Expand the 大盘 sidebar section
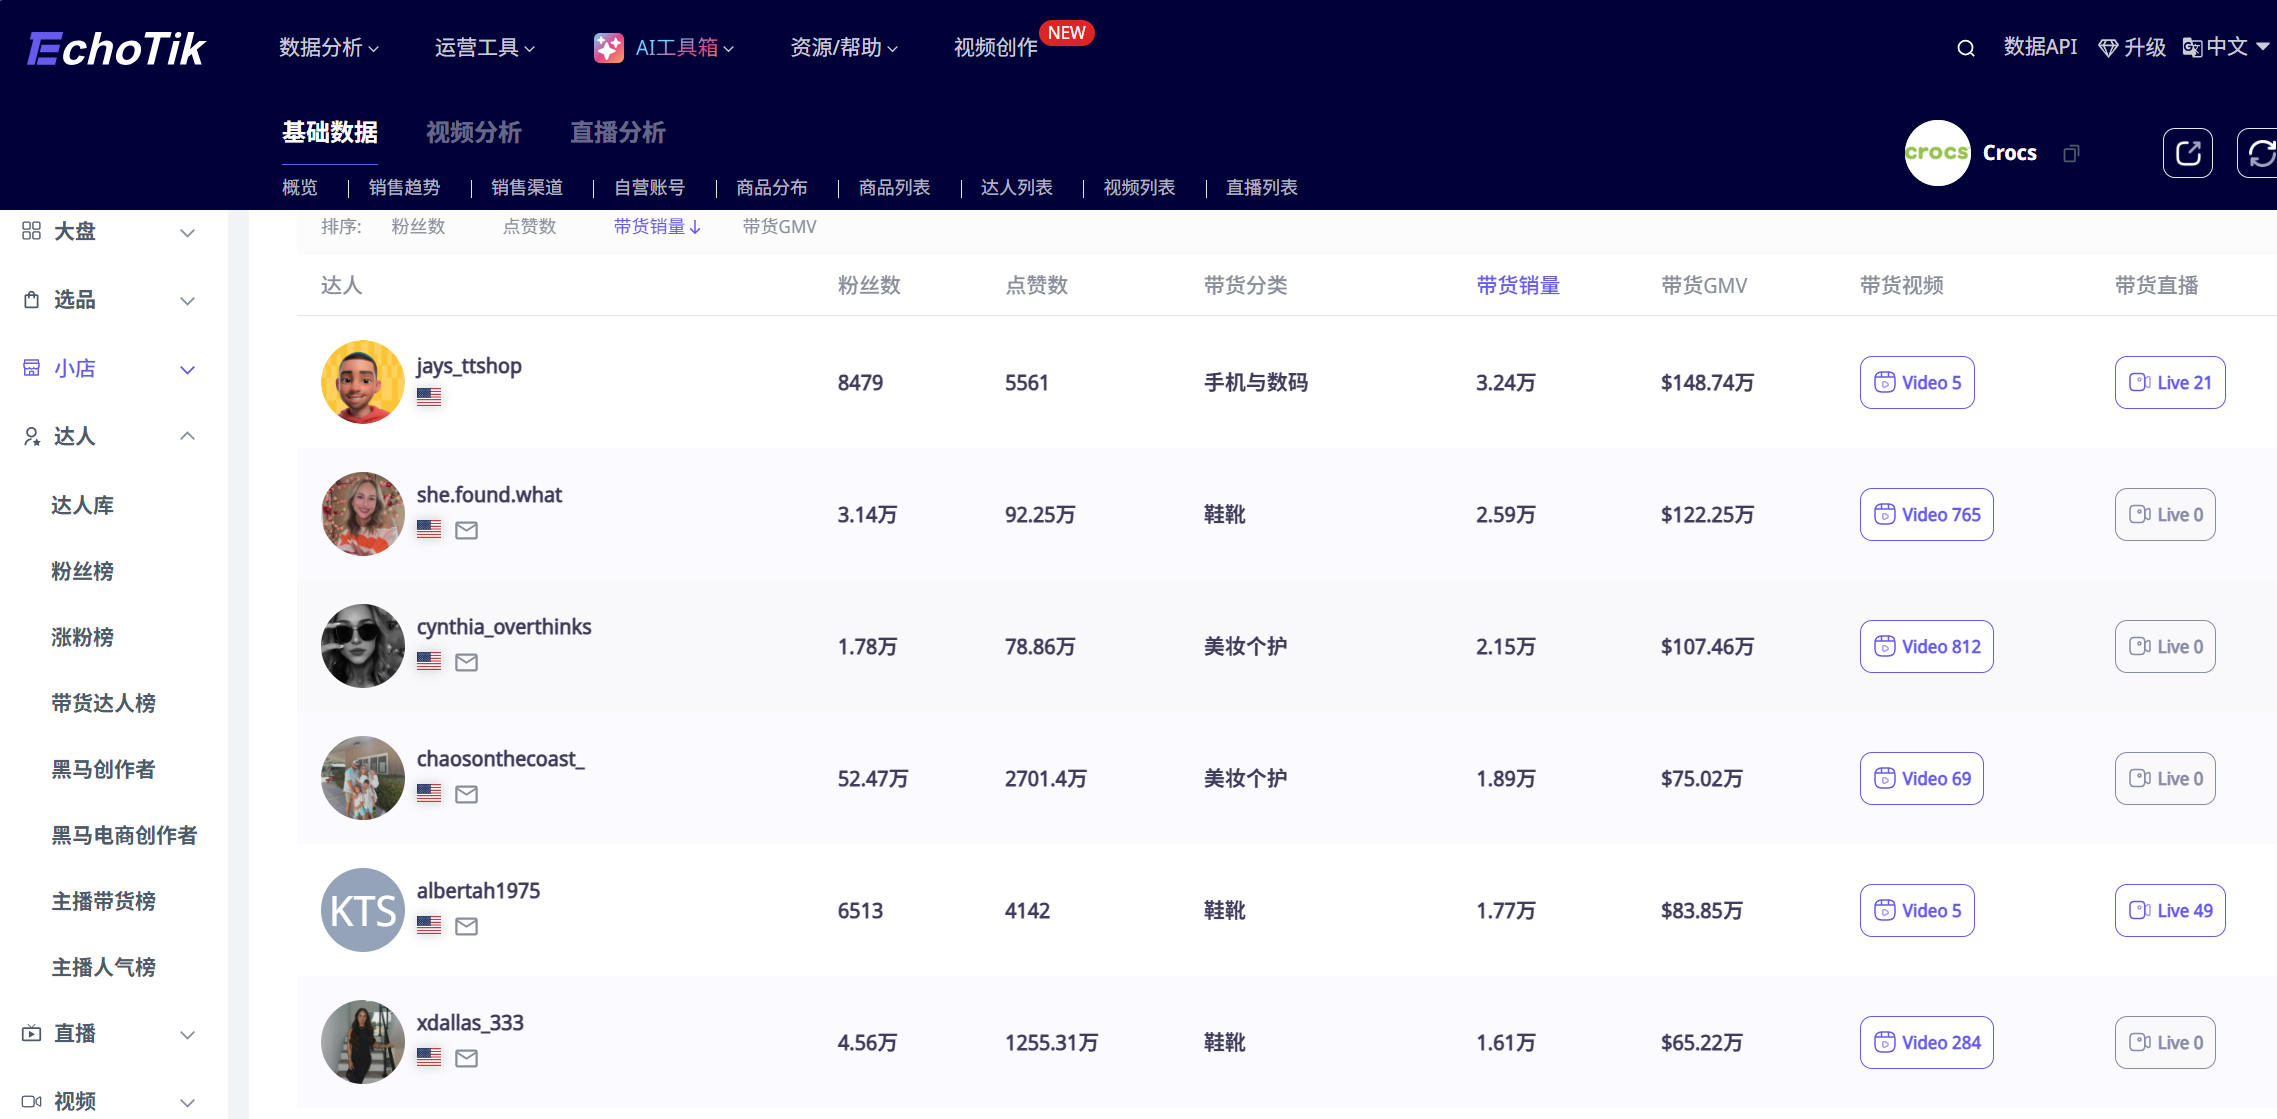2277x1119 pixels. pyautogui.click(x=186, y=231)
